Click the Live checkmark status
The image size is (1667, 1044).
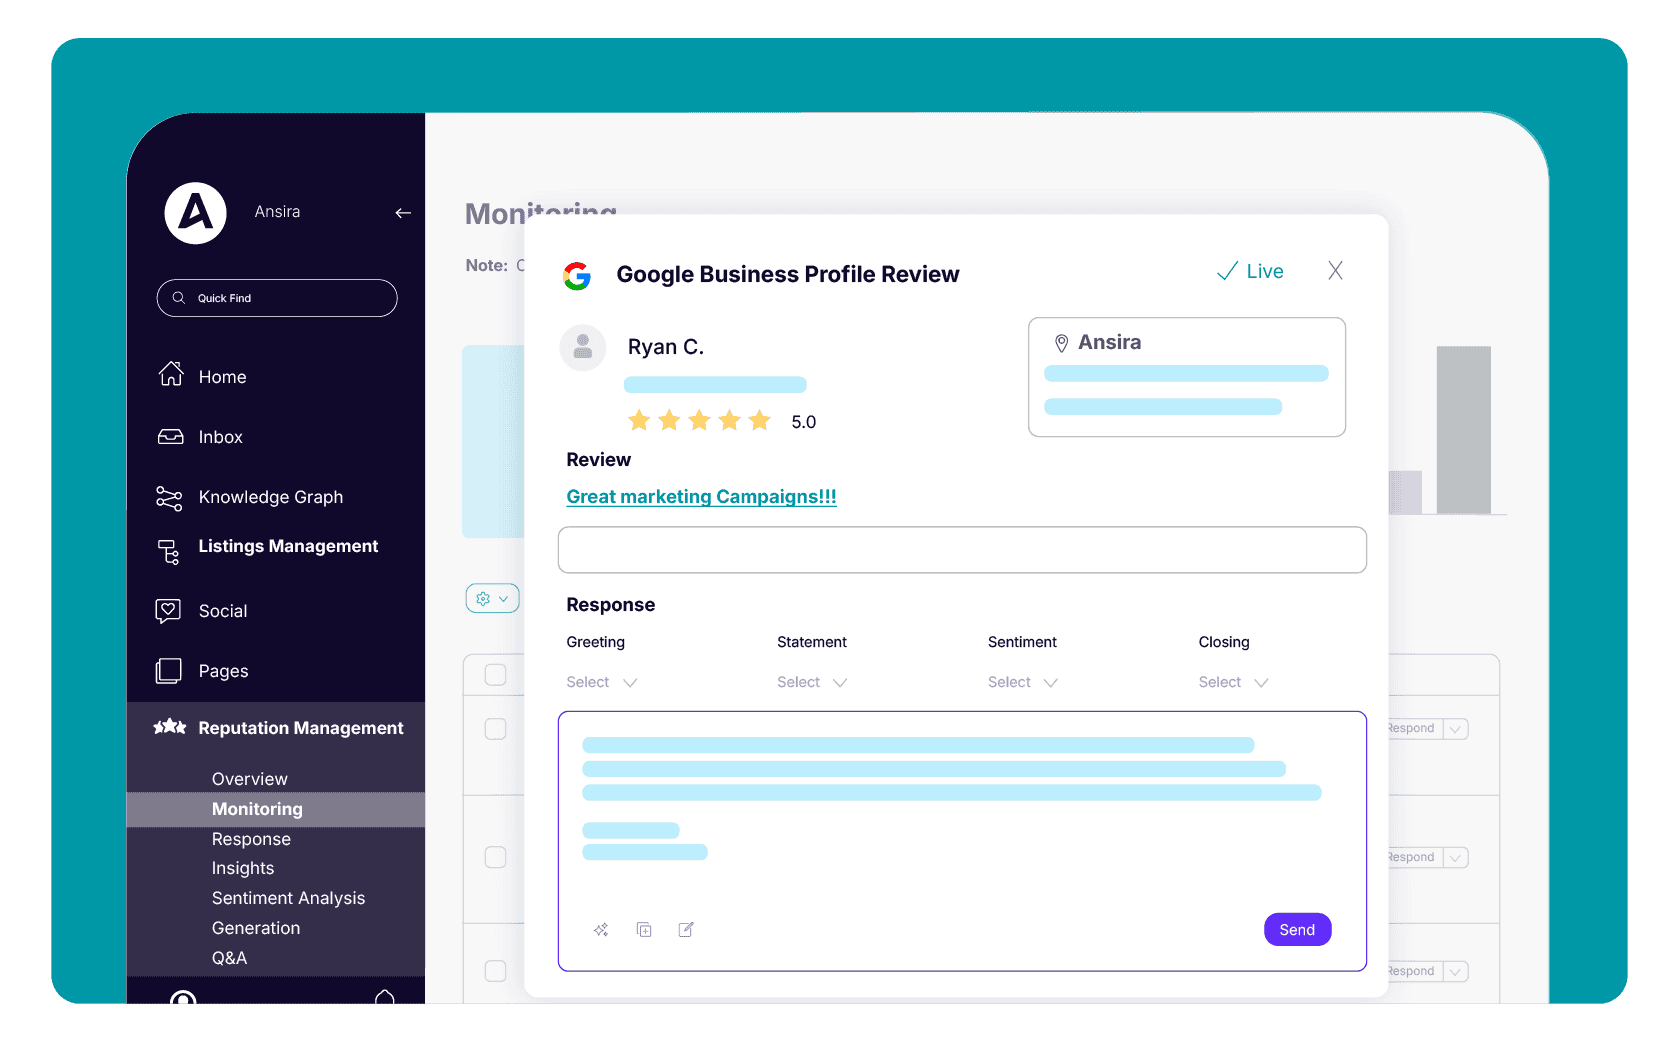pyautogui.click(x=1250, y=271)
